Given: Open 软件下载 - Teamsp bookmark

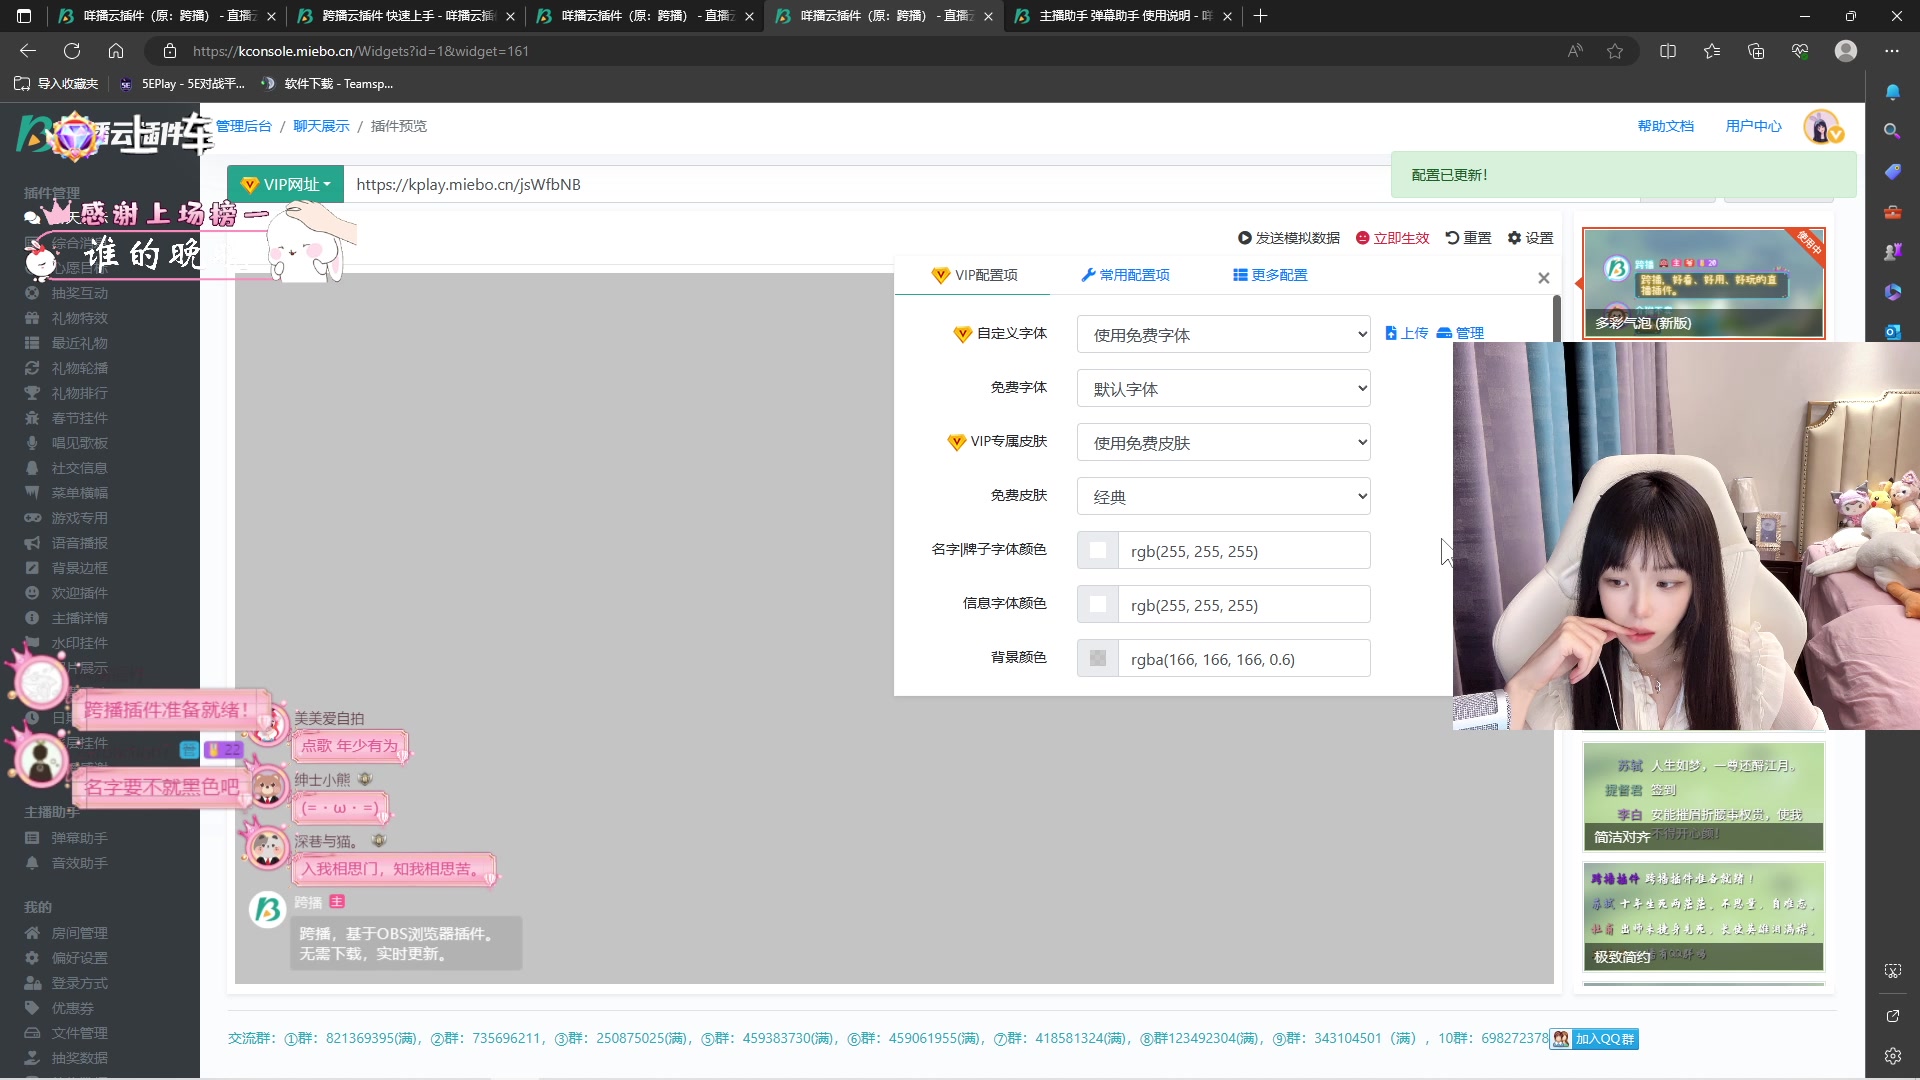Looking at the screenshot, I should 327,84.
